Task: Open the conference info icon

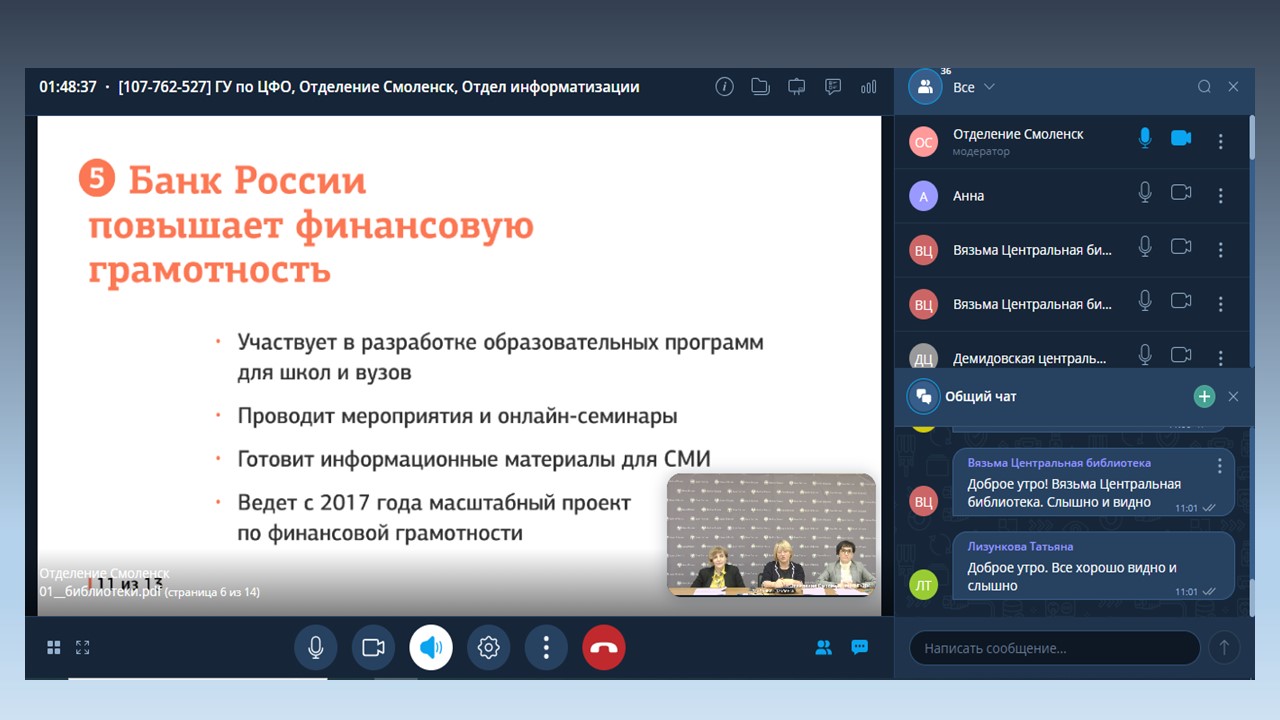Action: click(x=724, y=87)
